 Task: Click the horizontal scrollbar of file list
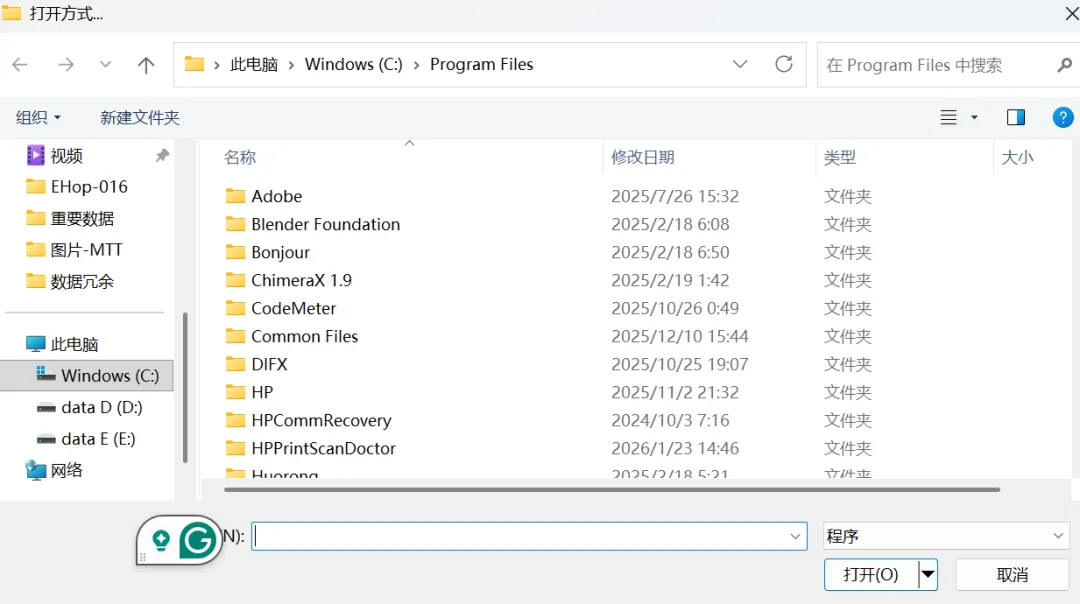pyautogui.click(x=612, y=490)
